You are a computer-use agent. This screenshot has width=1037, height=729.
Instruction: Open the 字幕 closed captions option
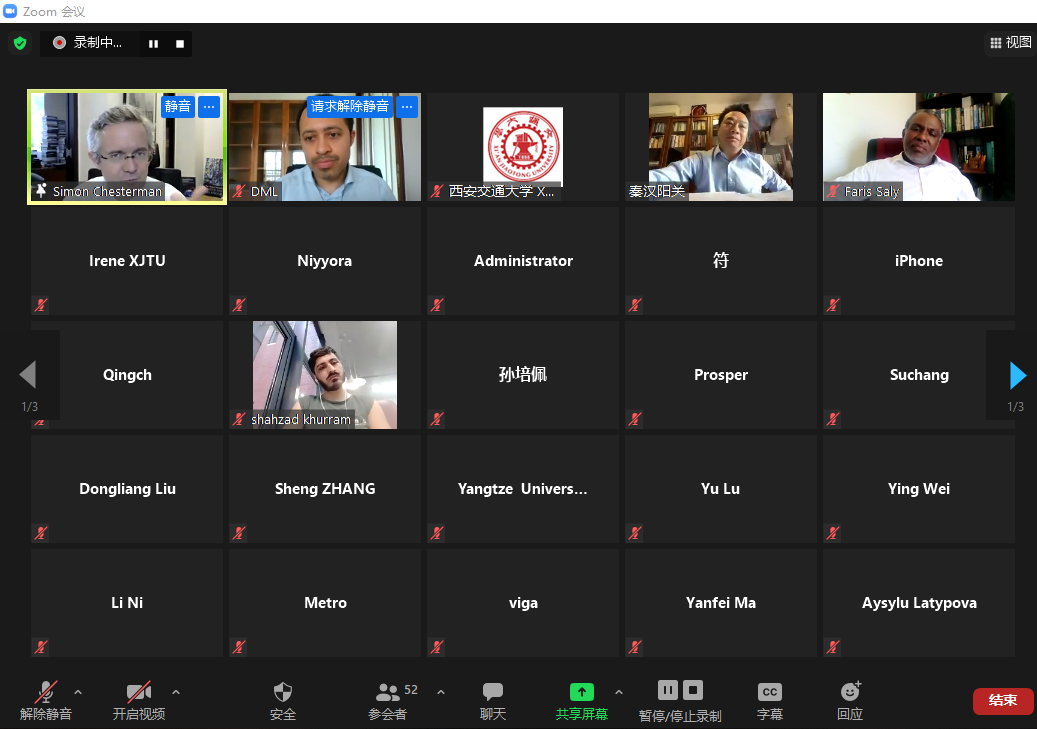(769, 692)
